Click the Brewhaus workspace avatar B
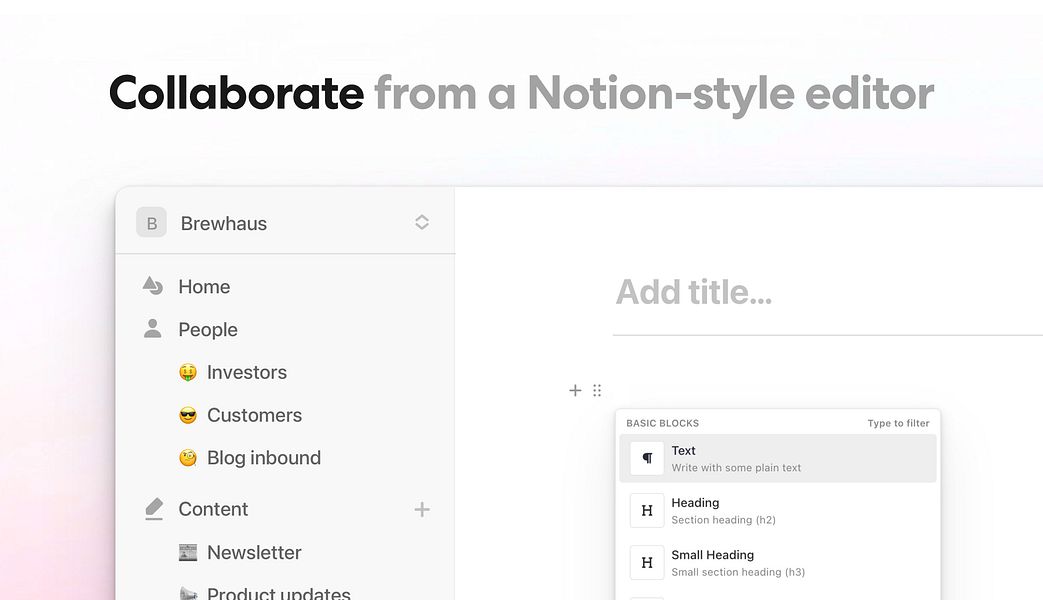The height and width of the screenshot is (600, 1043). pyautogui.click(x=152, y=223)
